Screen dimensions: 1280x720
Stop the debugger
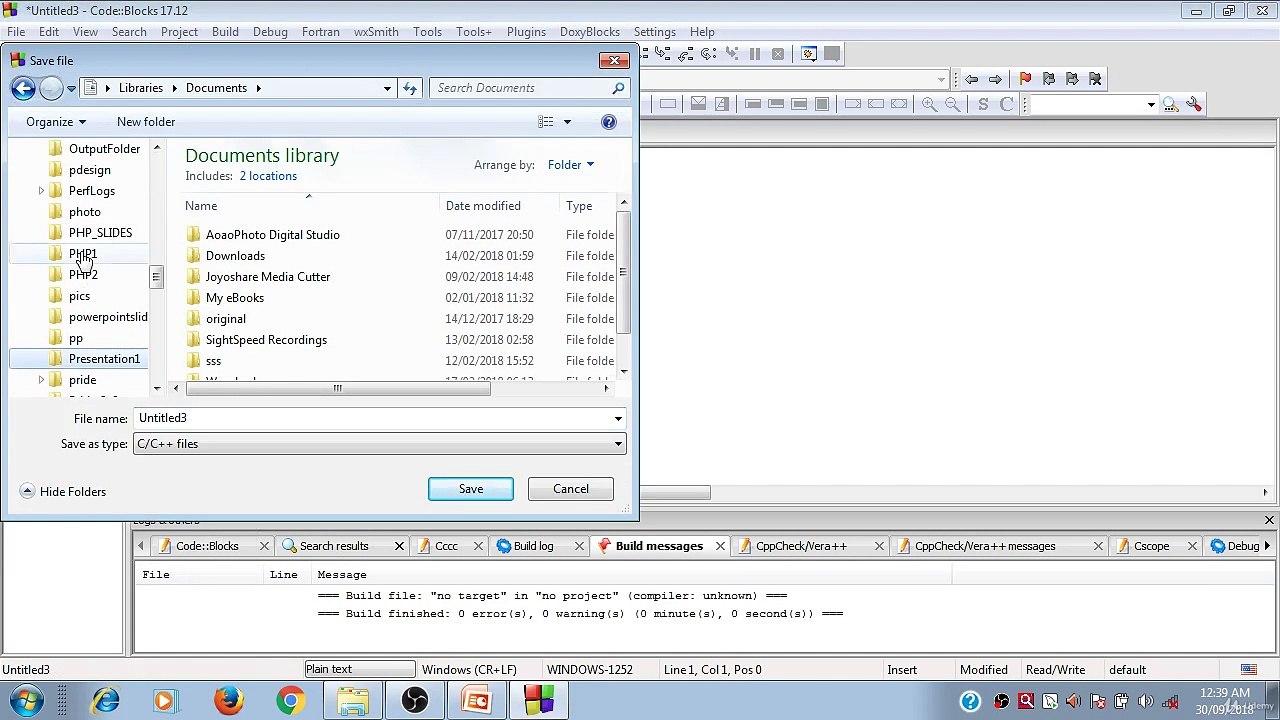(778, 54)
